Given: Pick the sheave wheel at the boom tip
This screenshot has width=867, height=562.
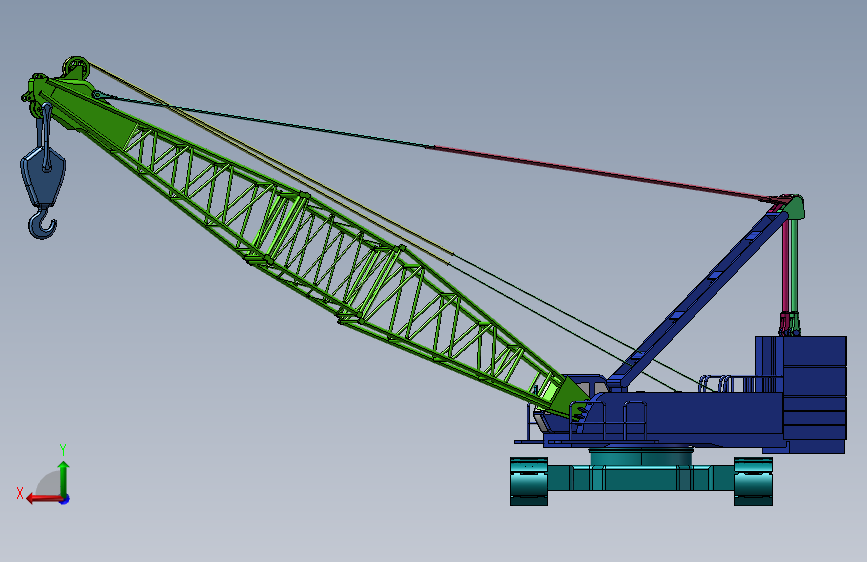Looking at the screenshot, I should pyautogui.click(x=76, y=68).
